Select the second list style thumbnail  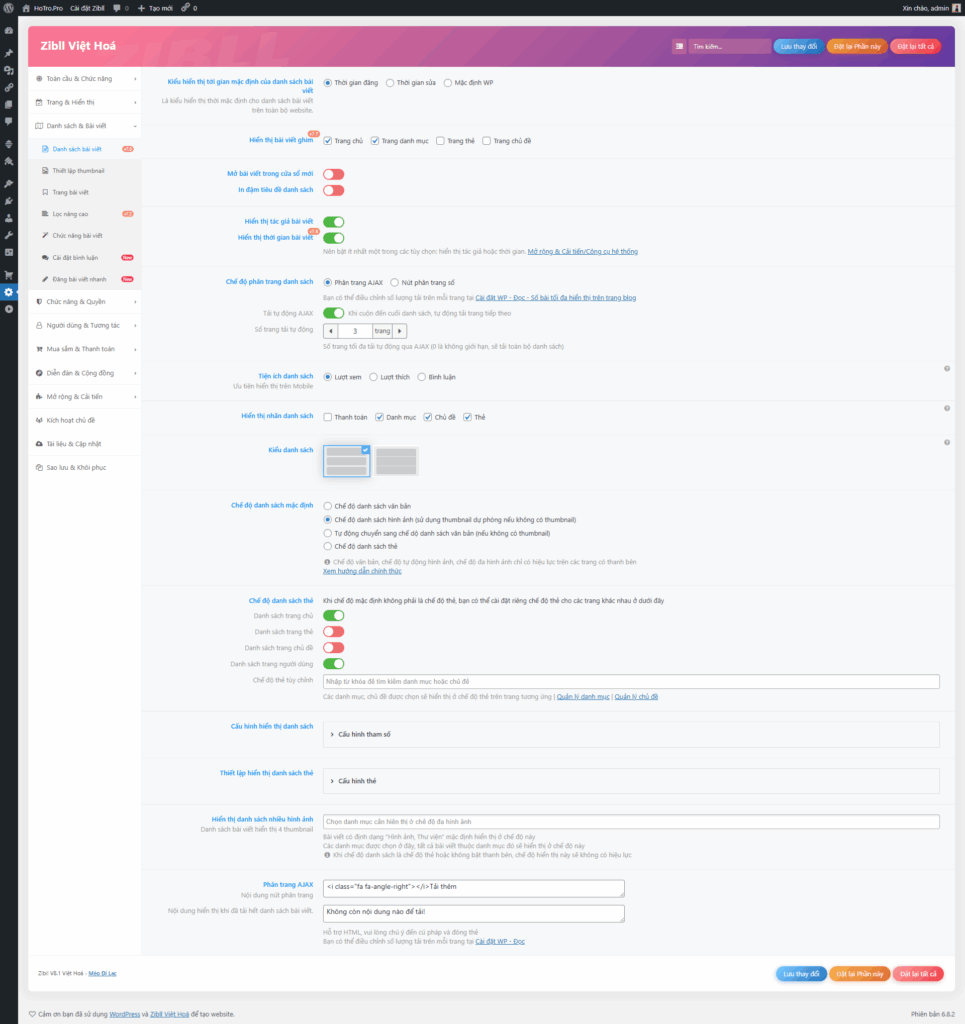(x=396, y=461)
